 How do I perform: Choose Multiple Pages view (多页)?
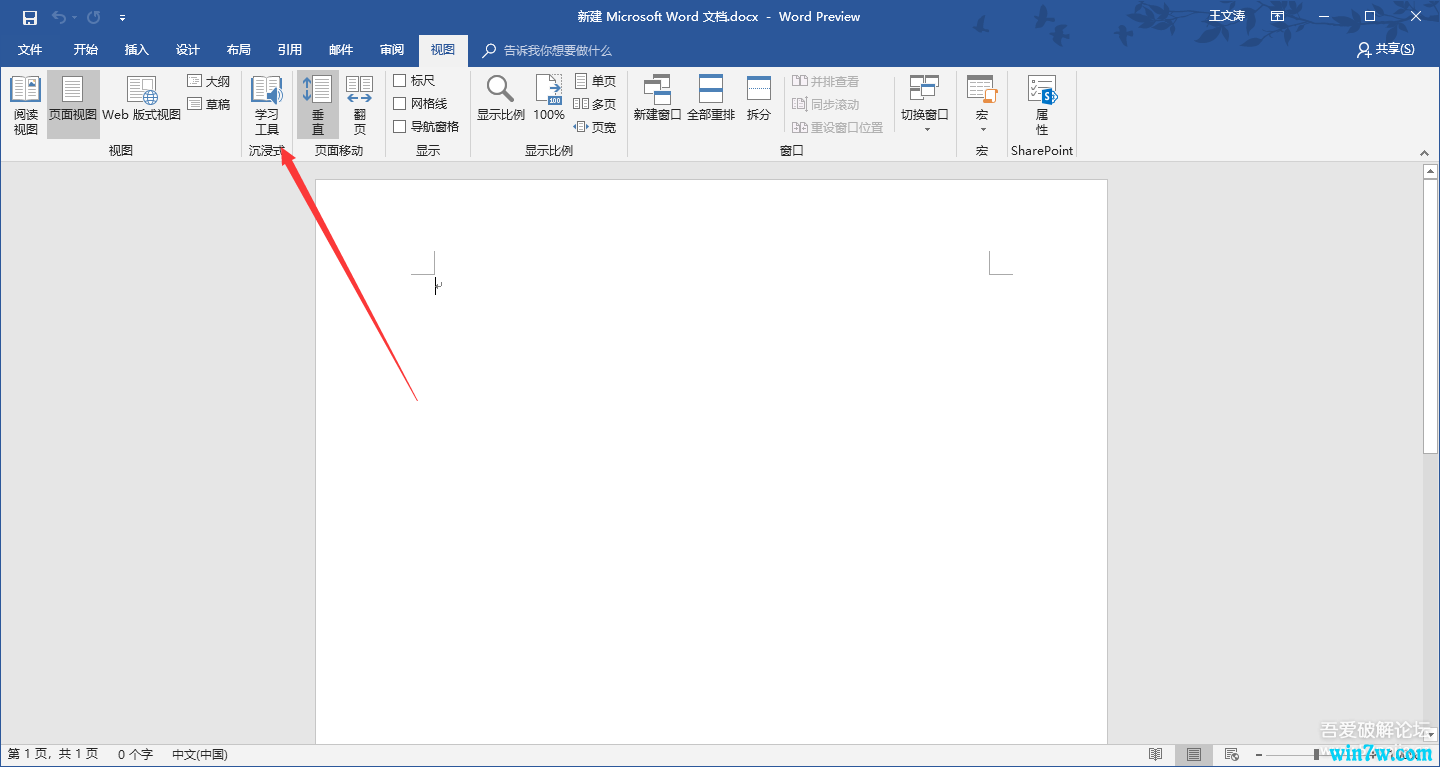coord(595,104)
